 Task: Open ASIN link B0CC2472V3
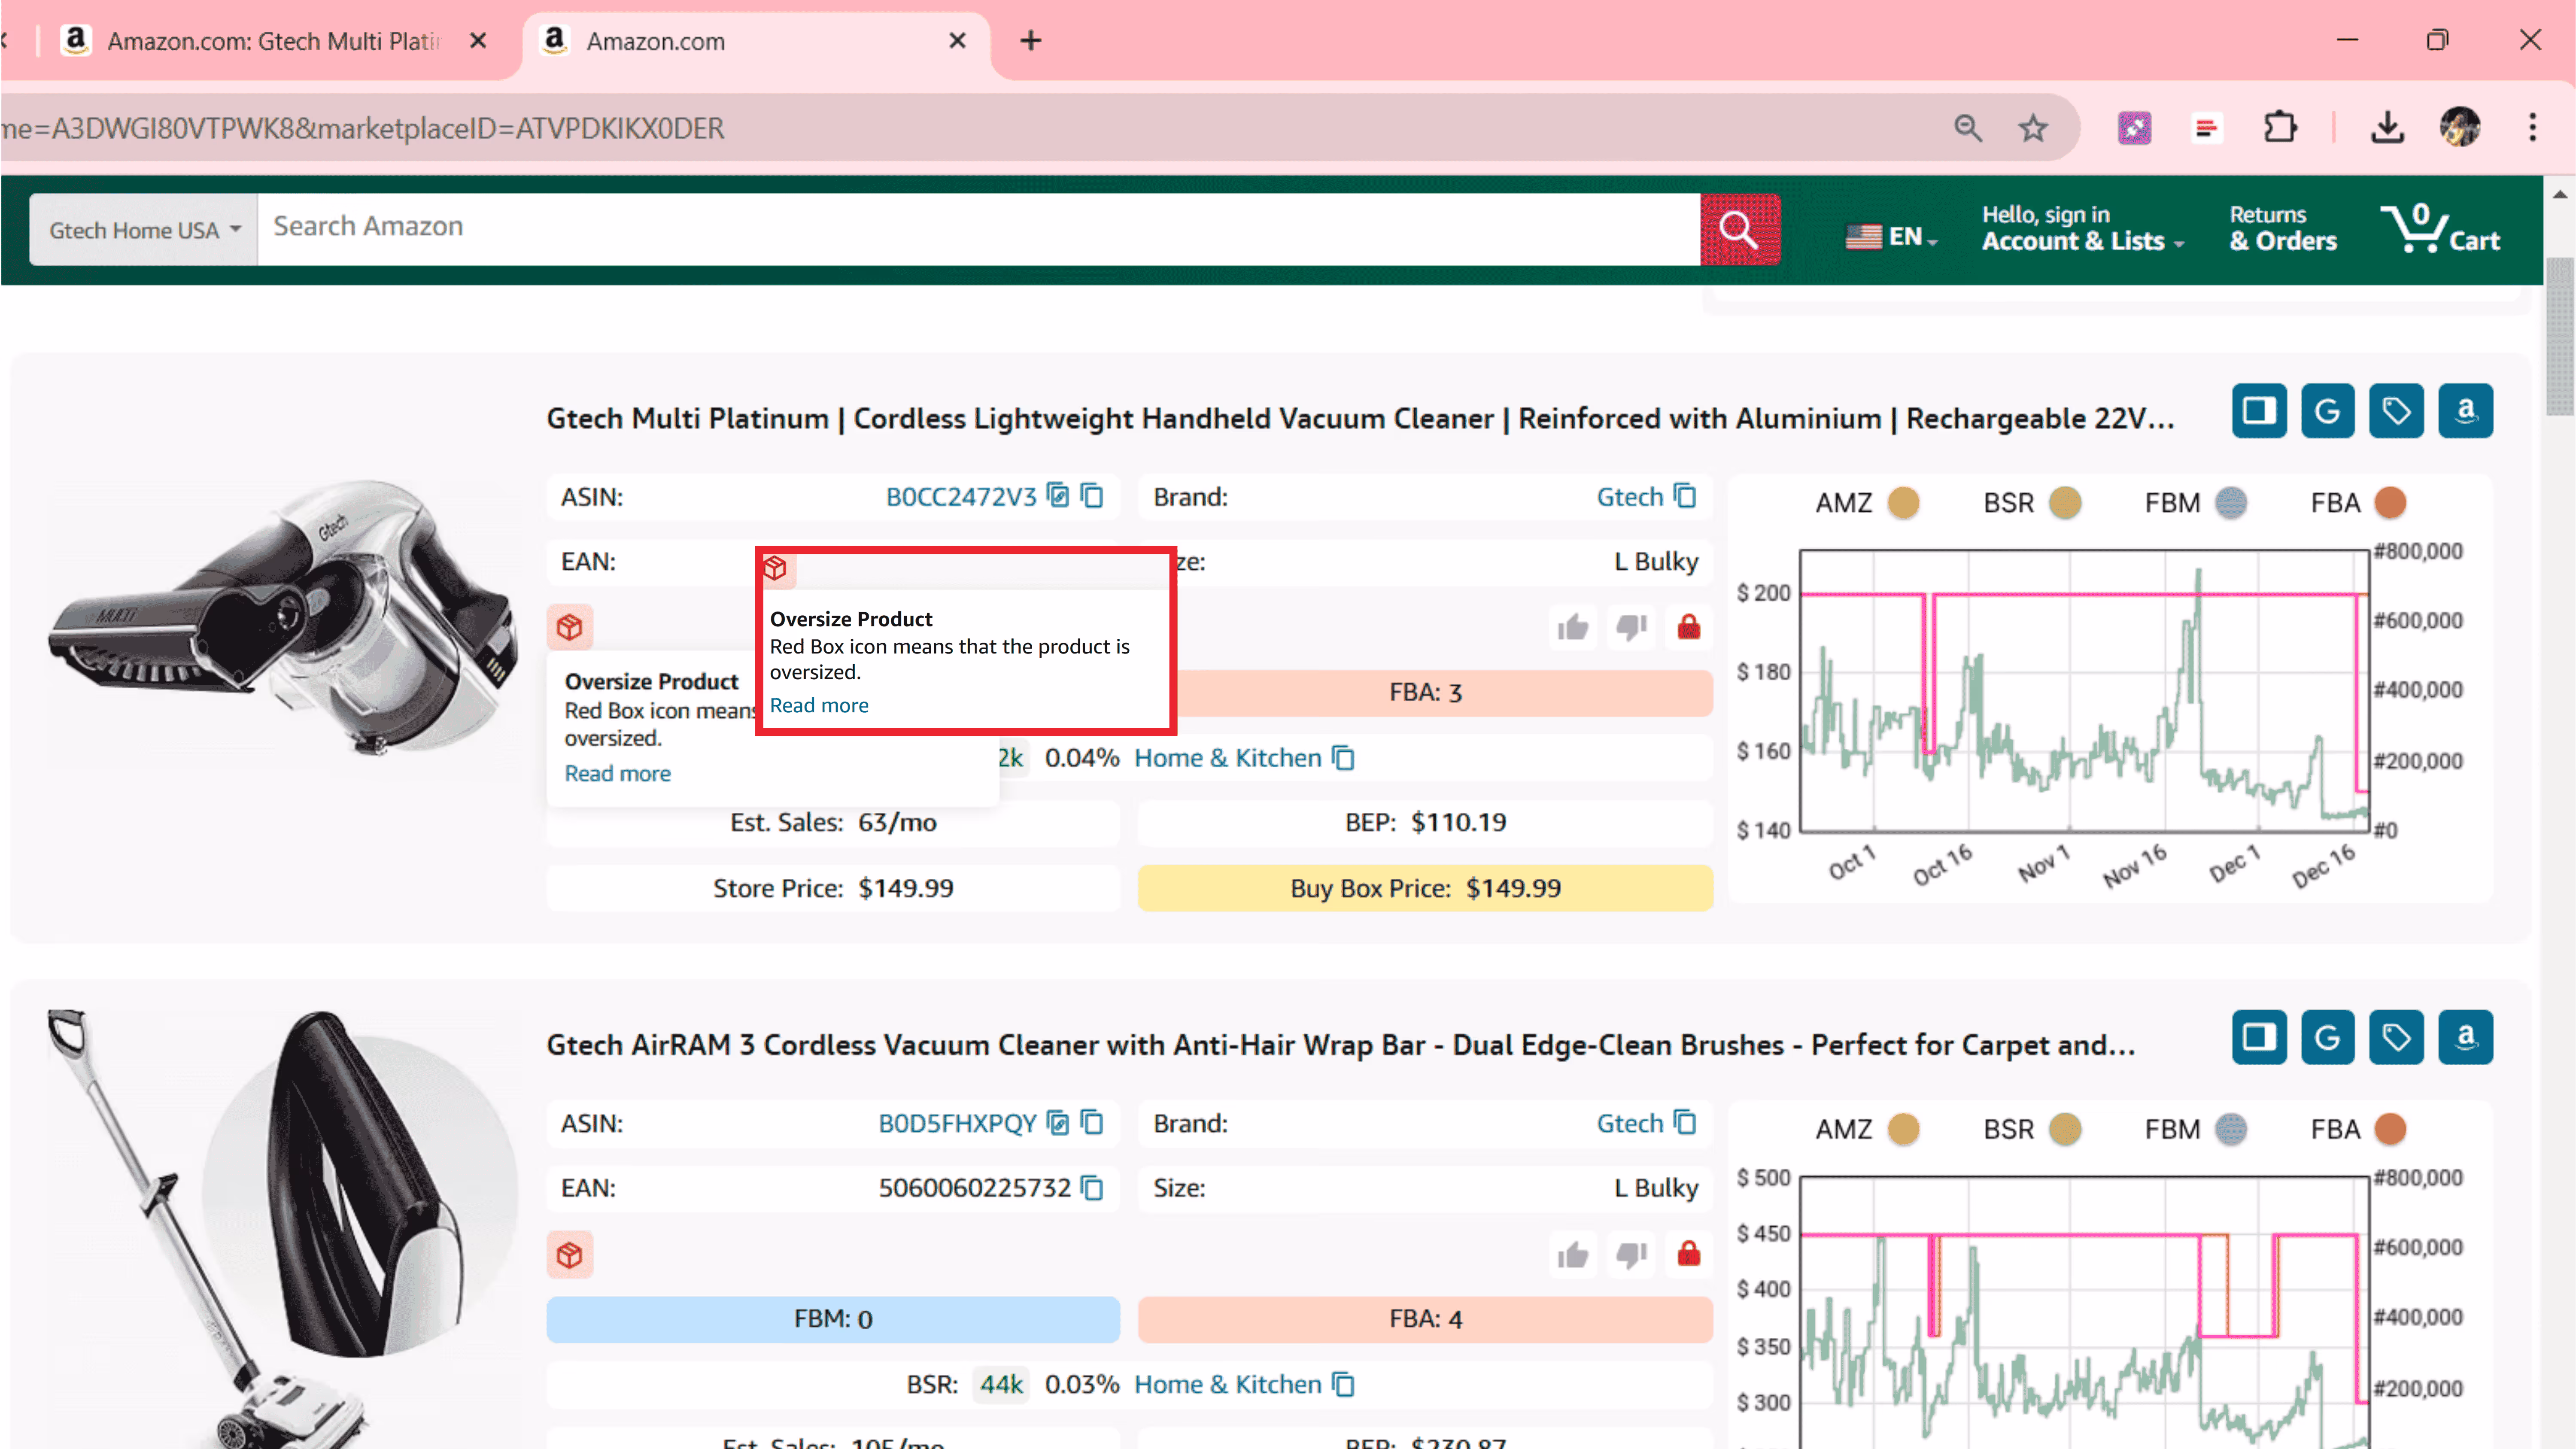pyautogui.click(x=961, y=497)
